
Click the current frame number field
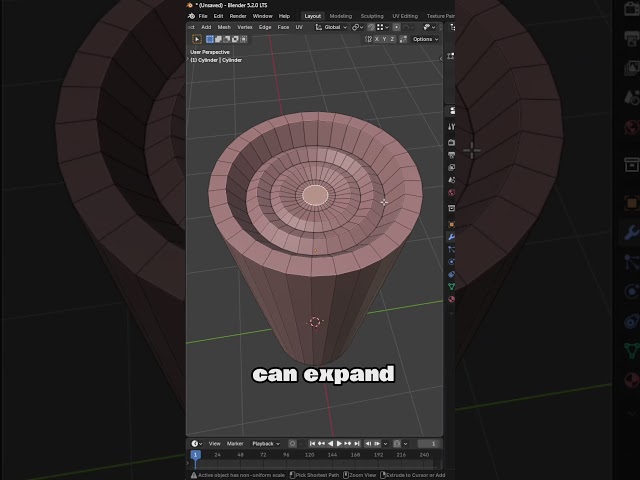(429, 444)
